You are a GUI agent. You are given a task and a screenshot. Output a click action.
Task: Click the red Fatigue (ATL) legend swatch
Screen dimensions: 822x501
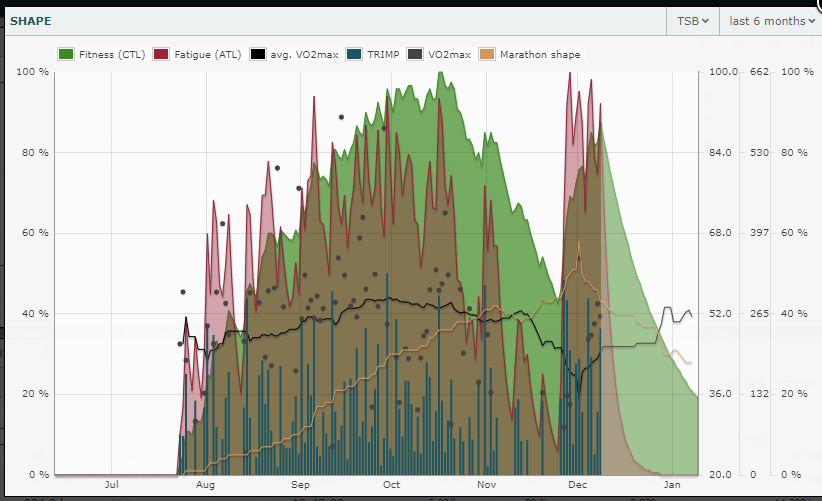(x=163, y=55)
